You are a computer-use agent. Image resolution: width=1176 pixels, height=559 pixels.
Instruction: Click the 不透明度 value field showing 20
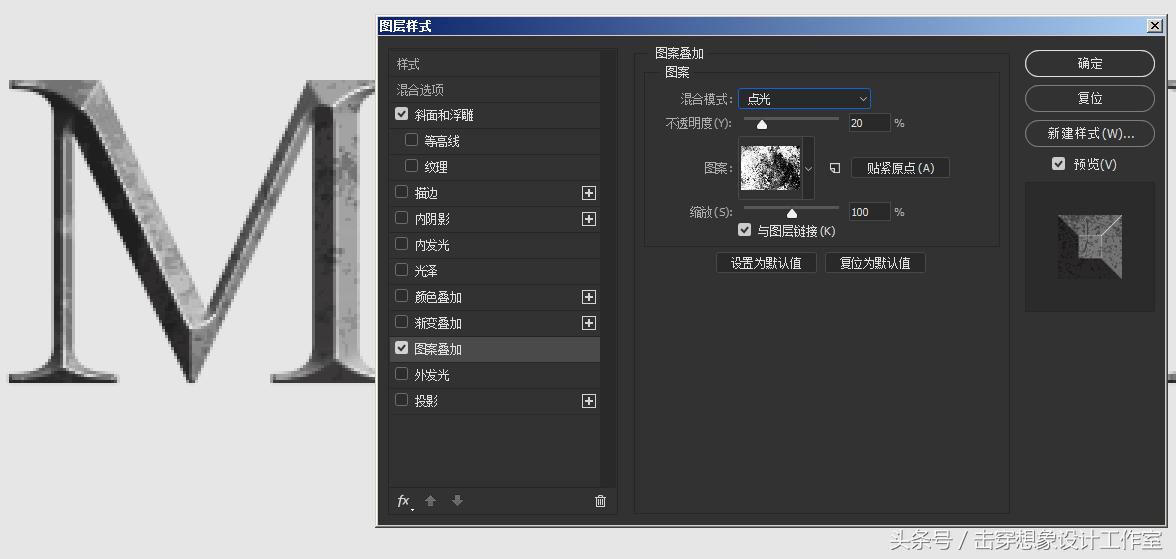pyautogui.click(x=869, y=123)
